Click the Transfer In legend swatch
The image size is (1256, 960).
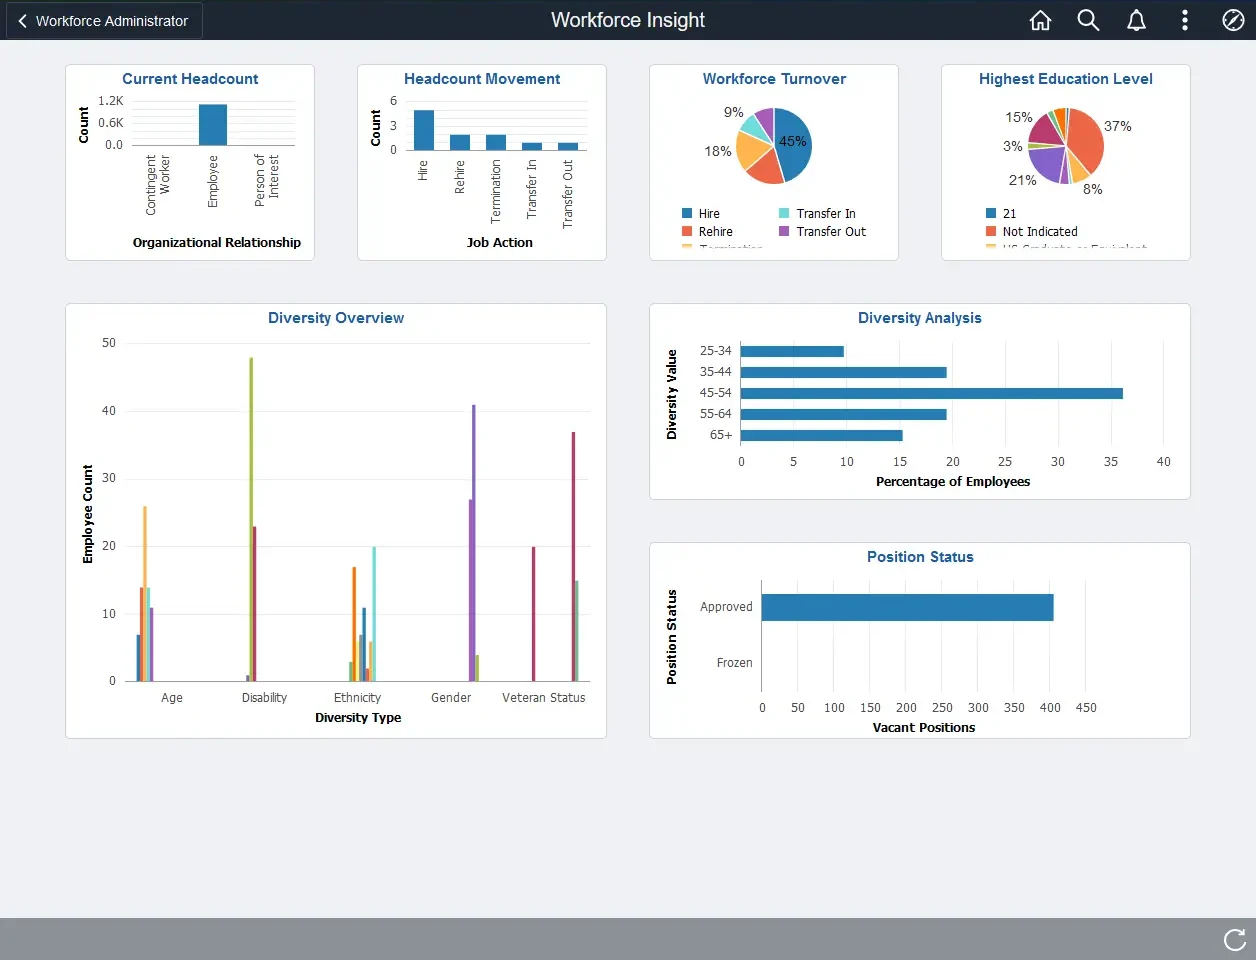pyautogui.click(x=784, y=213)
